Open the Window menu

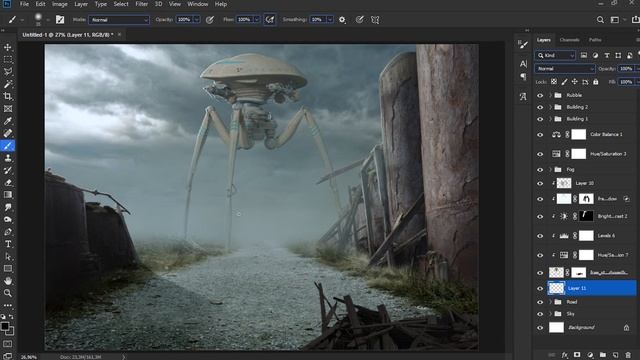point(198,4)
